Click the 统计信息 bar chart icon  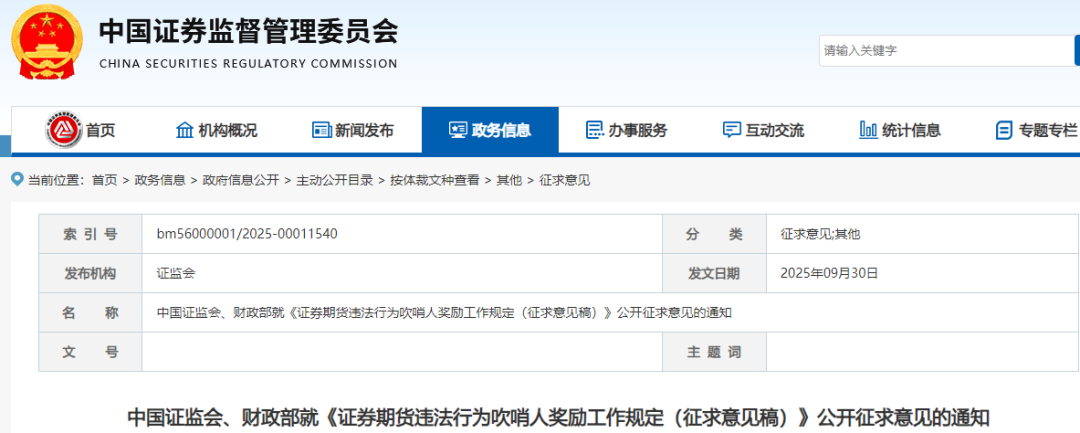[868, 129]
